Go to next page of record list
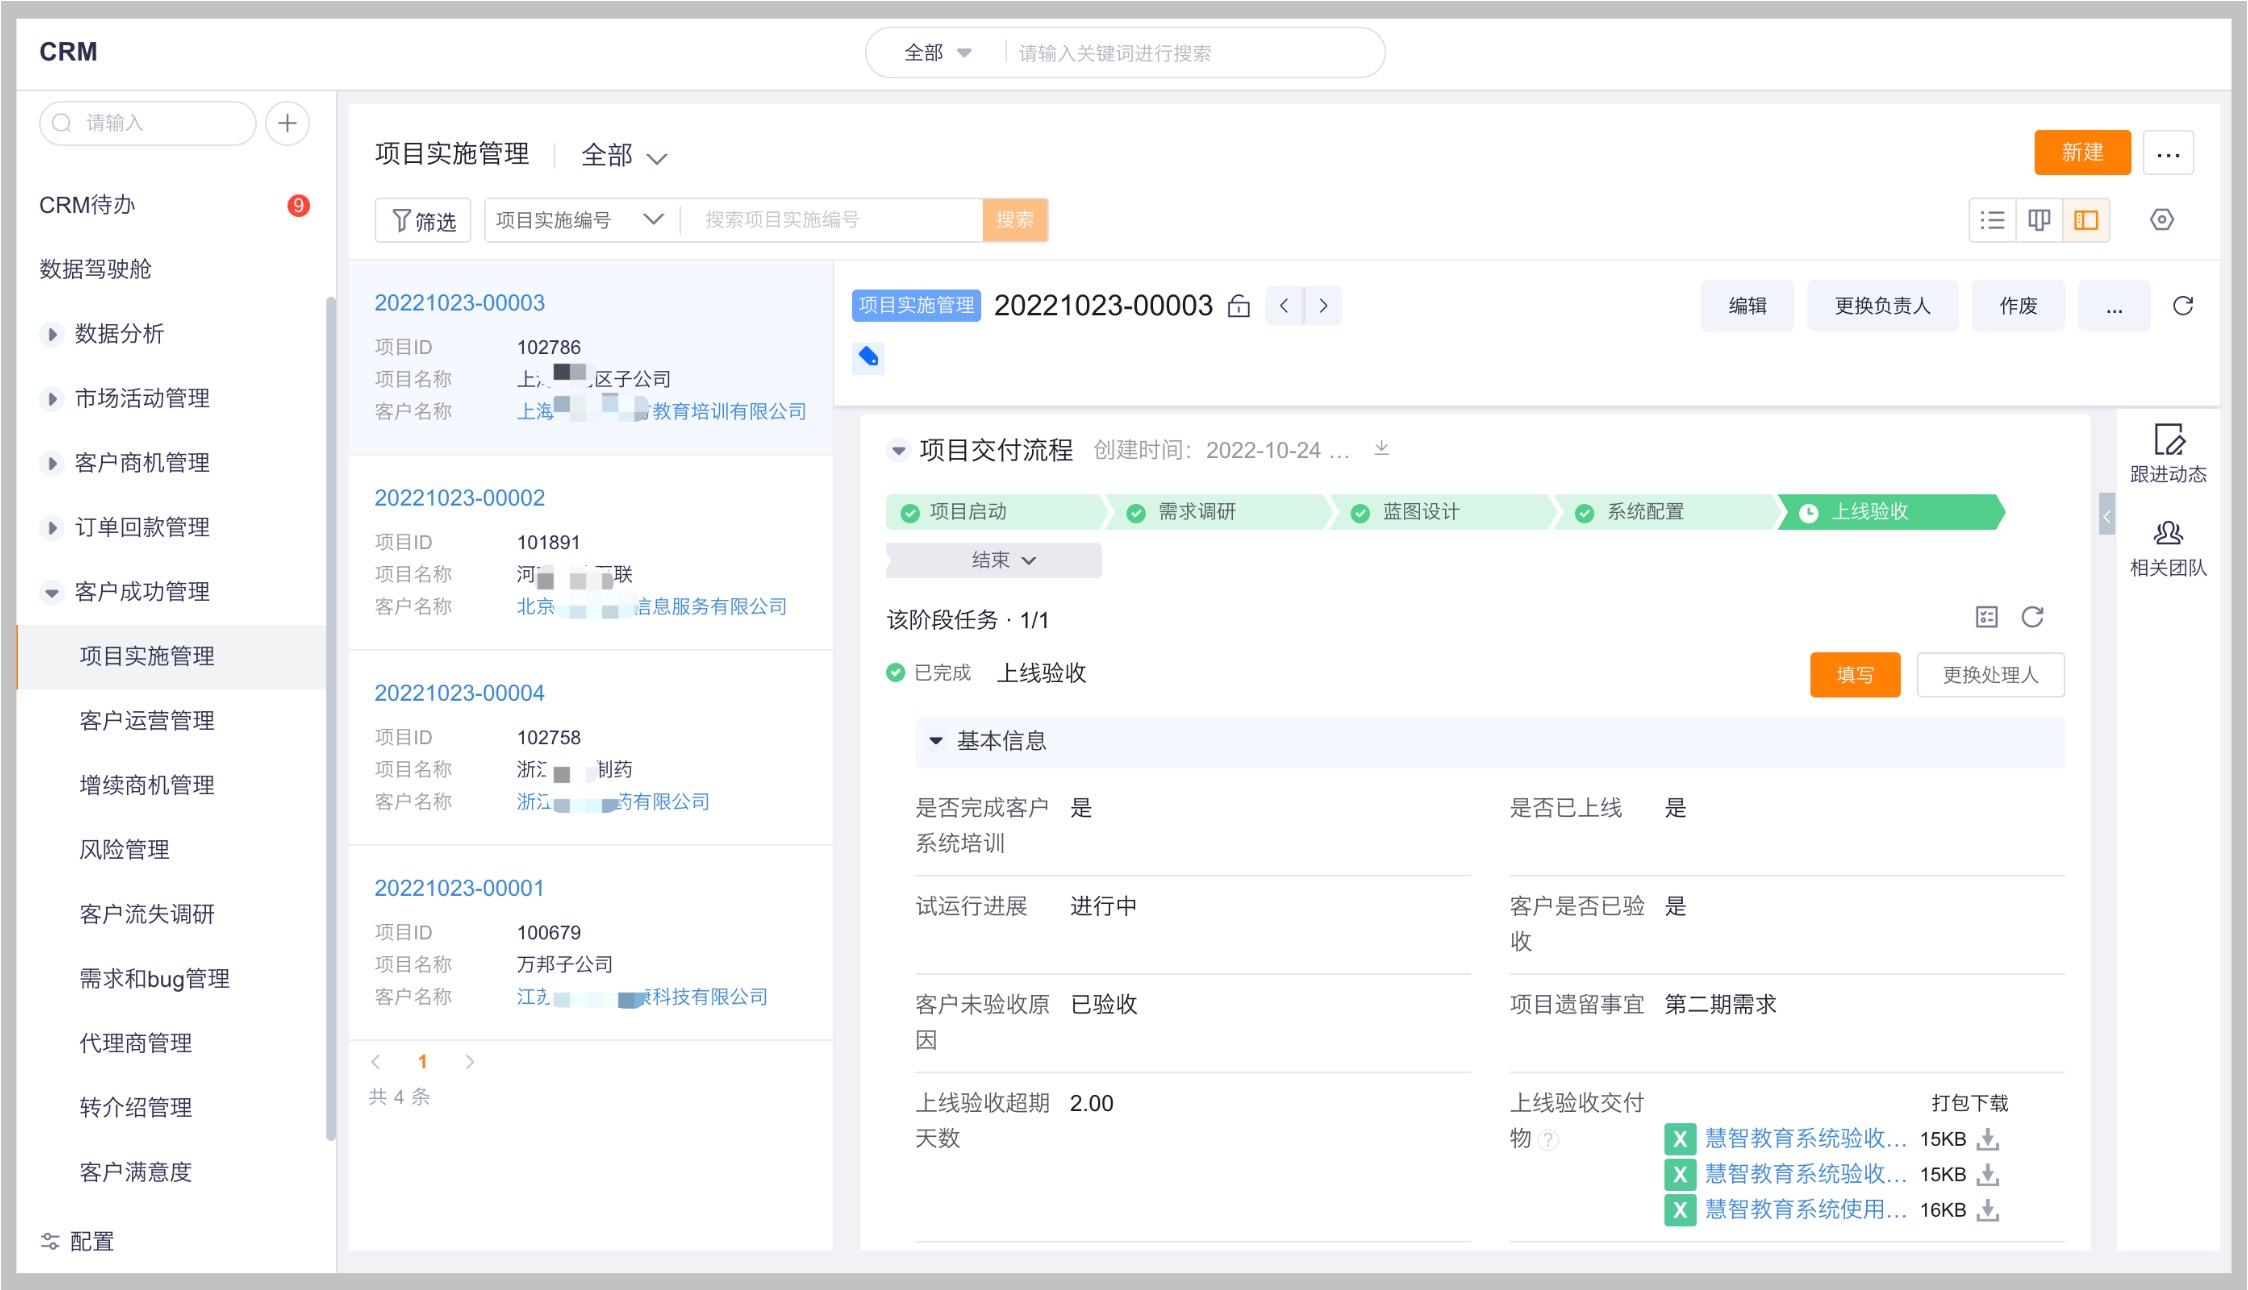 [x=470, y=1062]
